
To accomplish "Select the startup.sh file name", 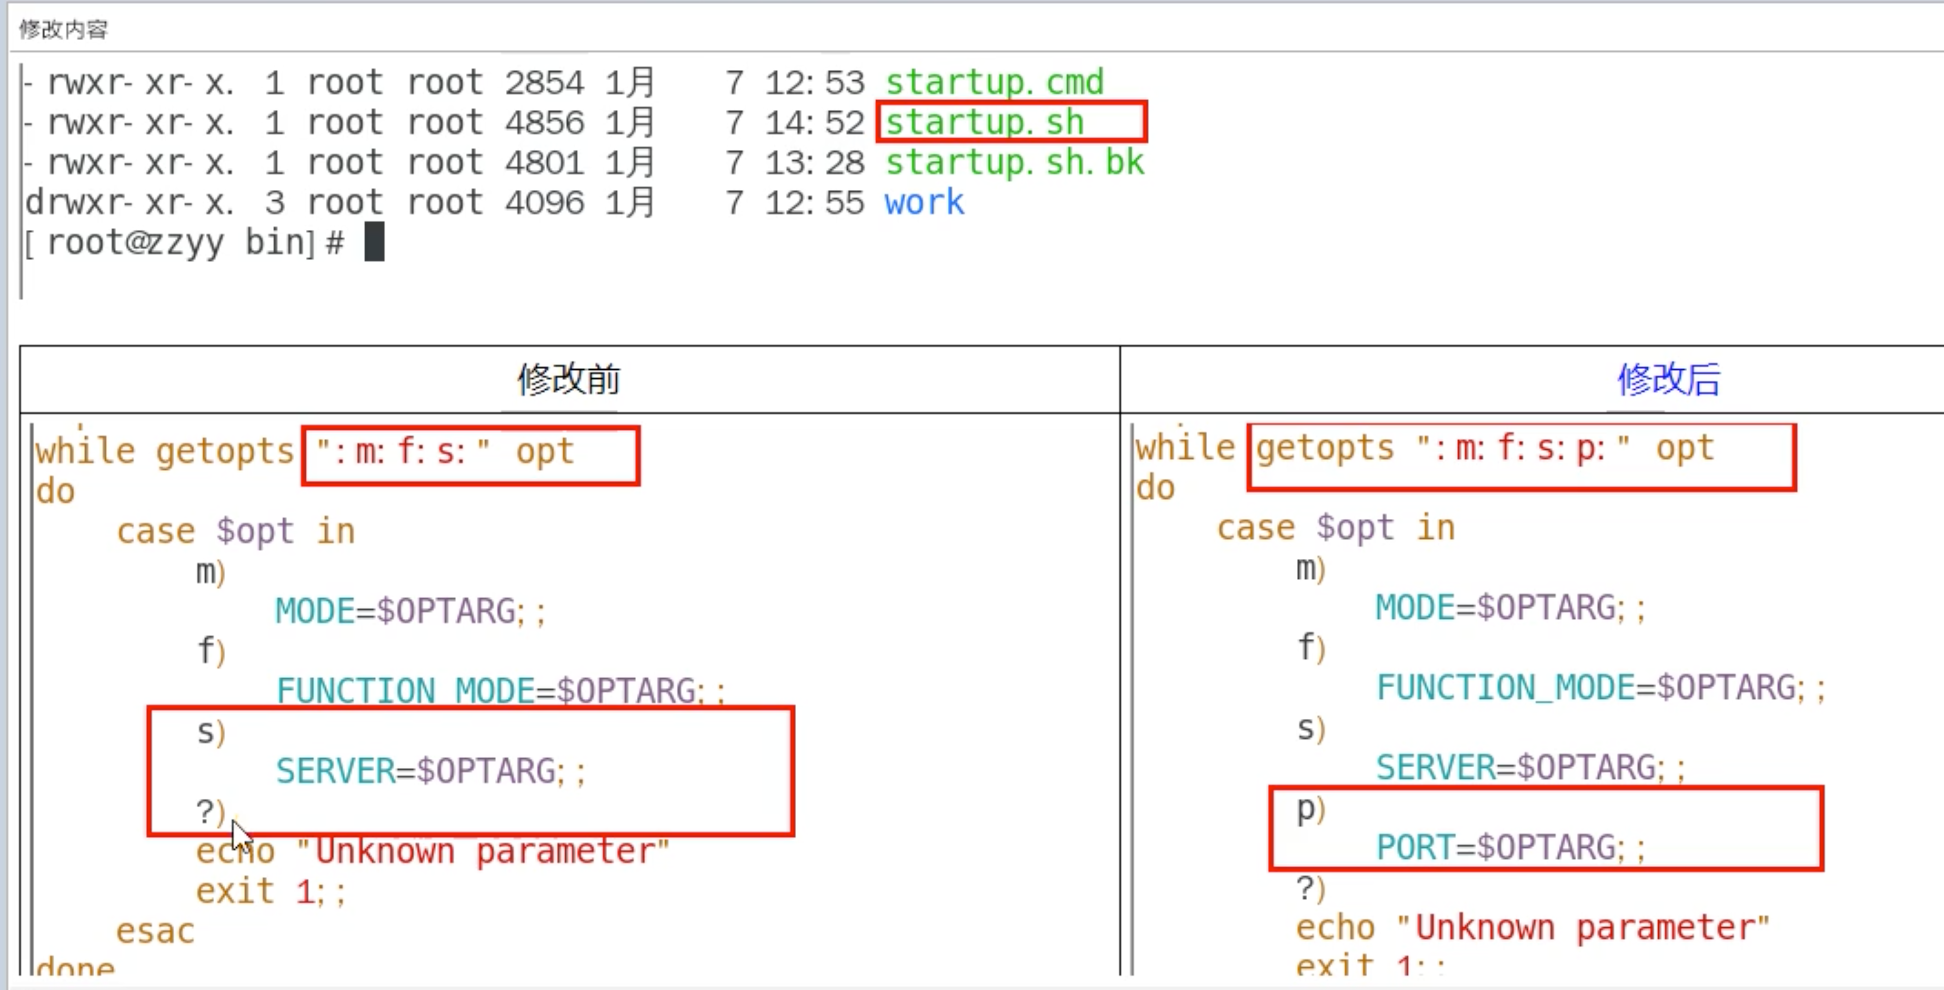I will point(985,122).
